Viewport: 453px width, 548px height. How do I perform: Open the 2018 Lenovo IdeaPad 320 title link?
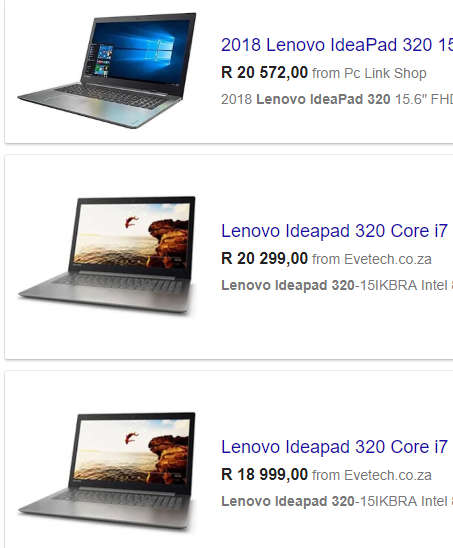tap(337, 45)
